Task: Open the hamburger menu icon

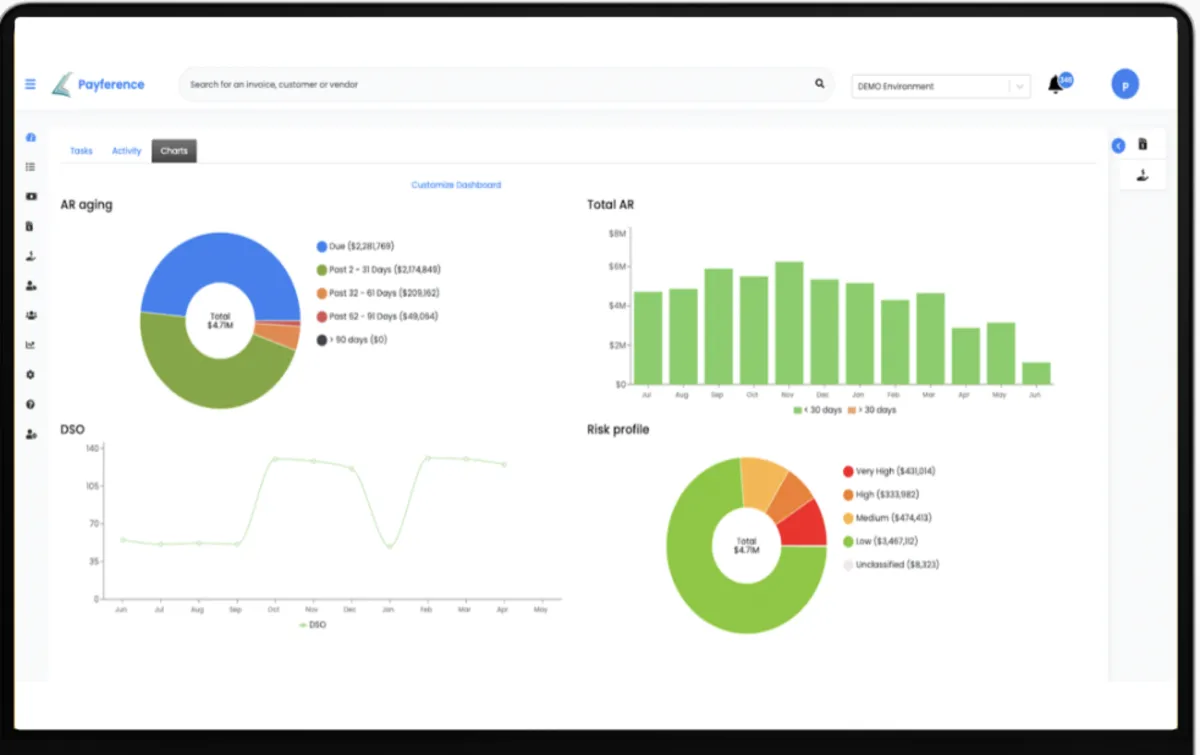Action: coord(30,84)
